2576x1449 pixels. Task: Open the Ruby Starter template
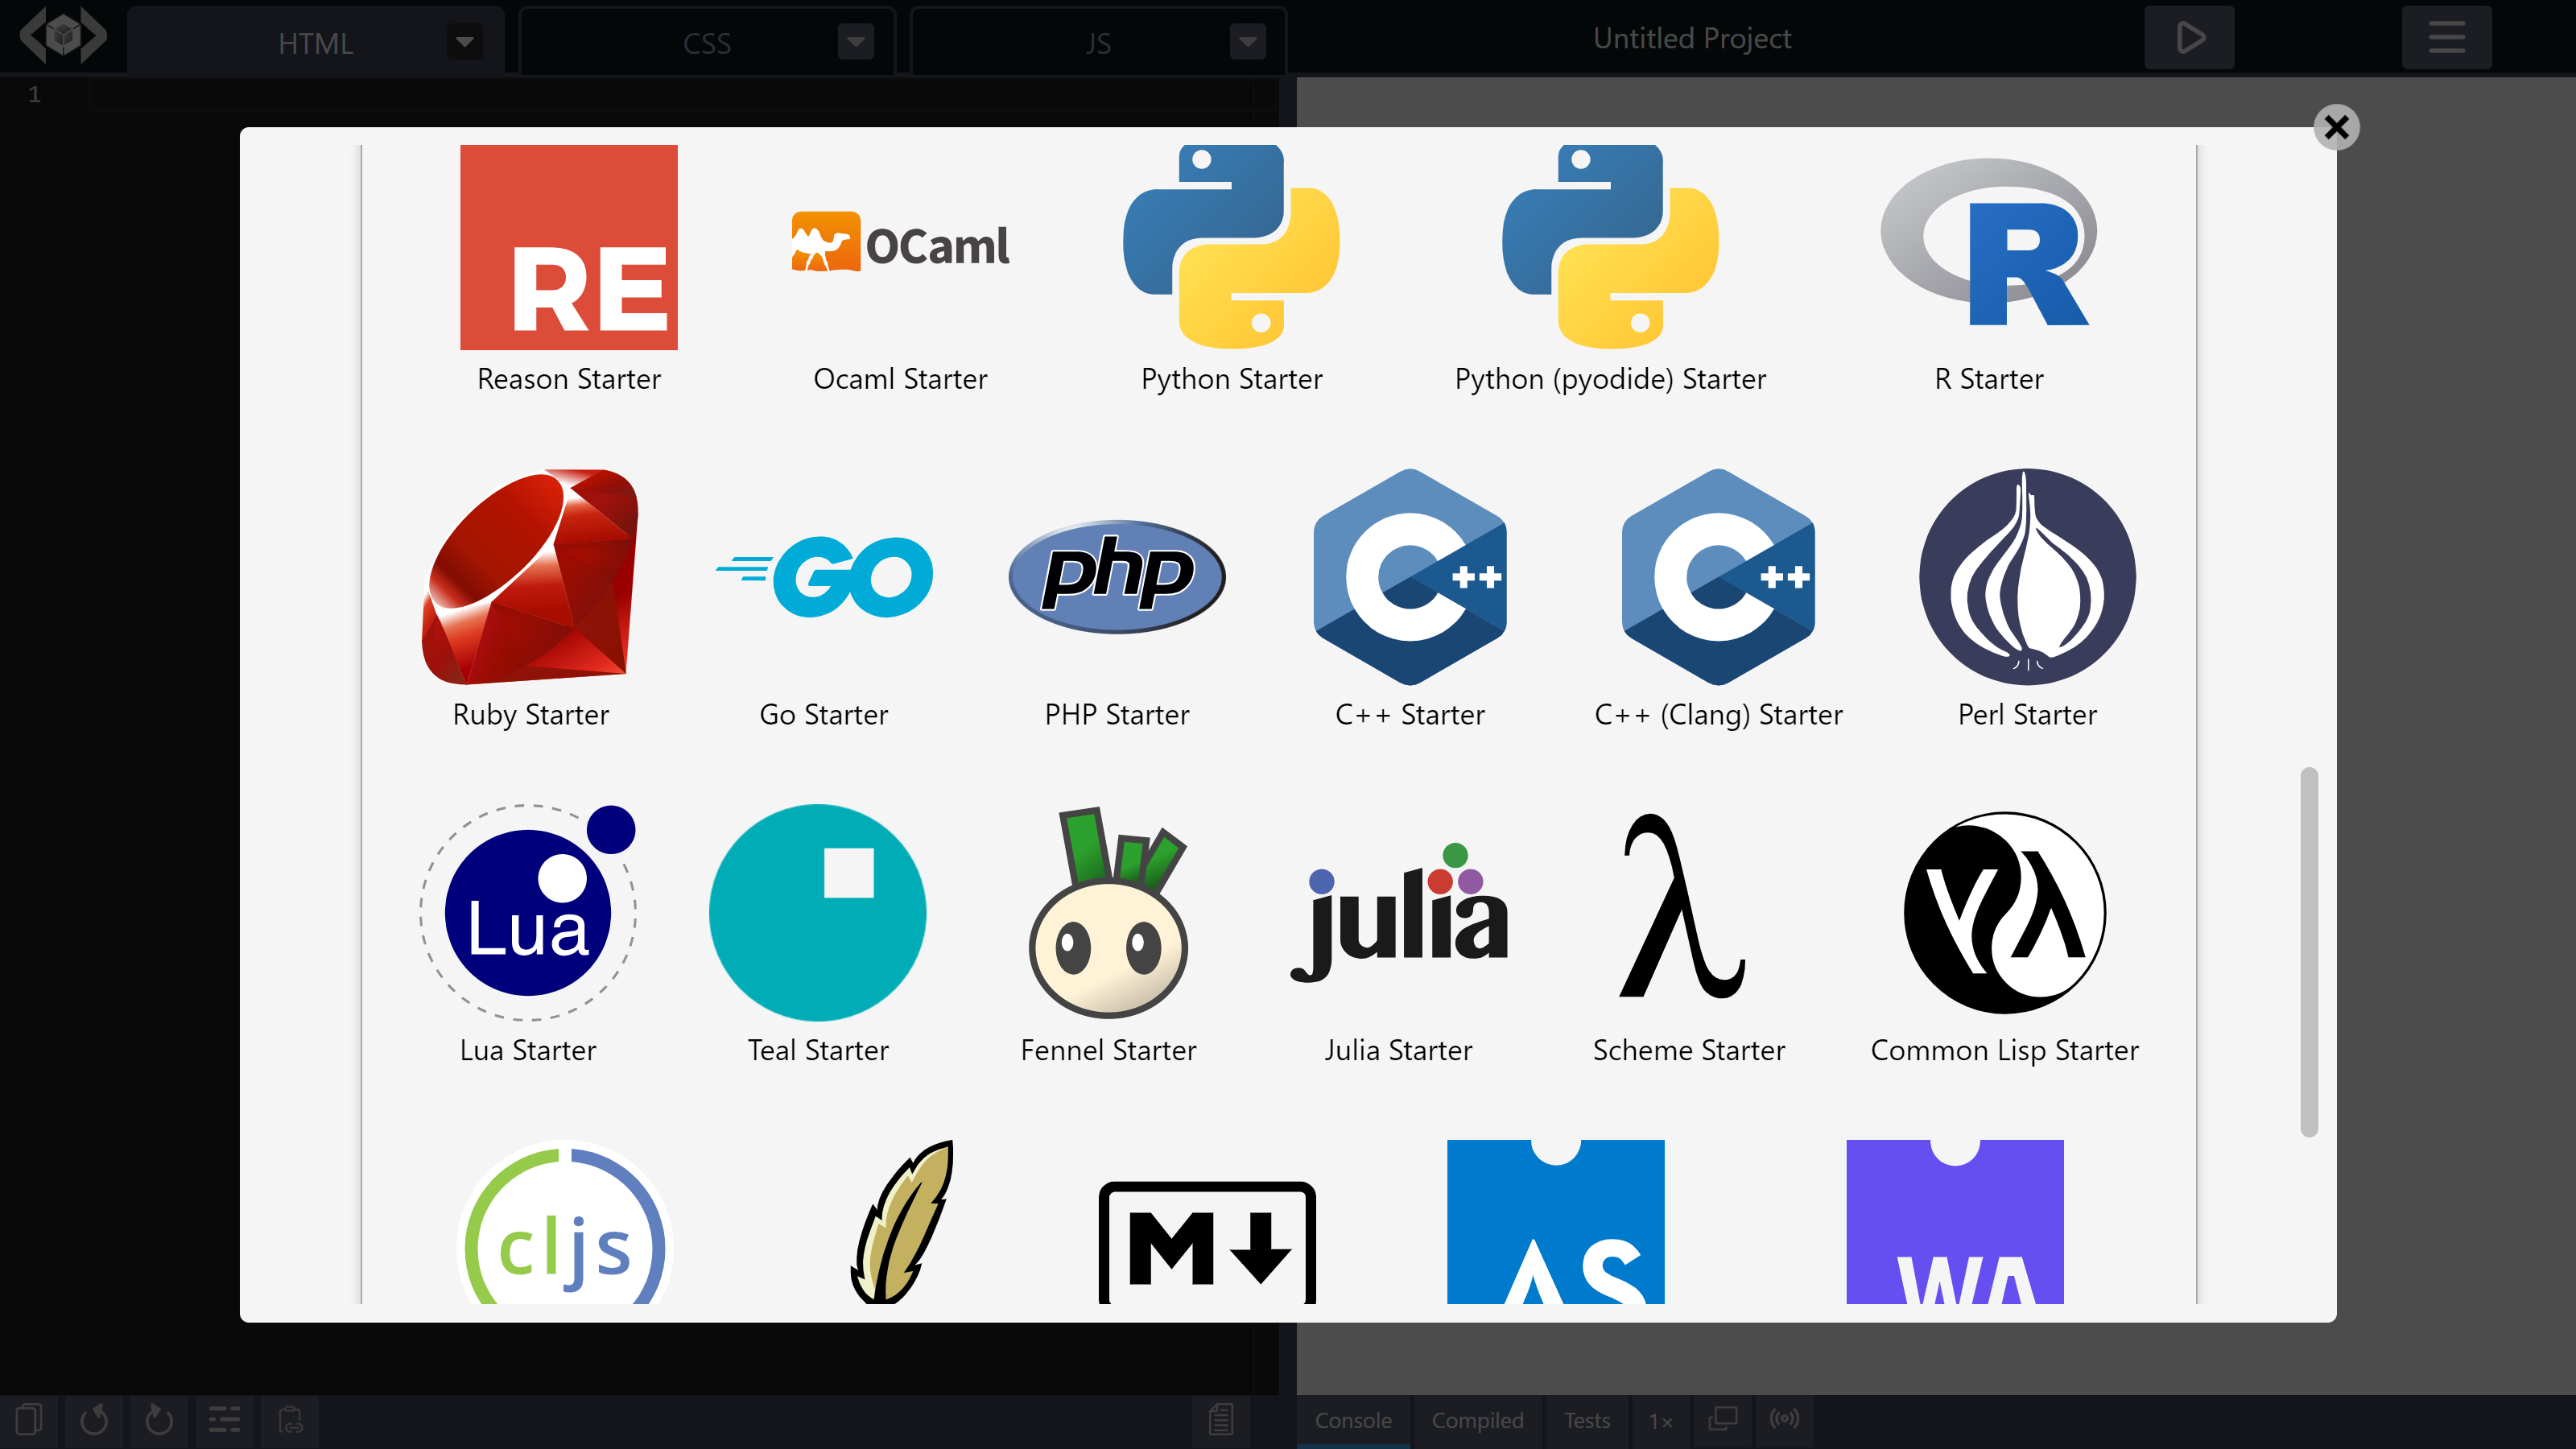pyautogui.click(x=530, y=577)
